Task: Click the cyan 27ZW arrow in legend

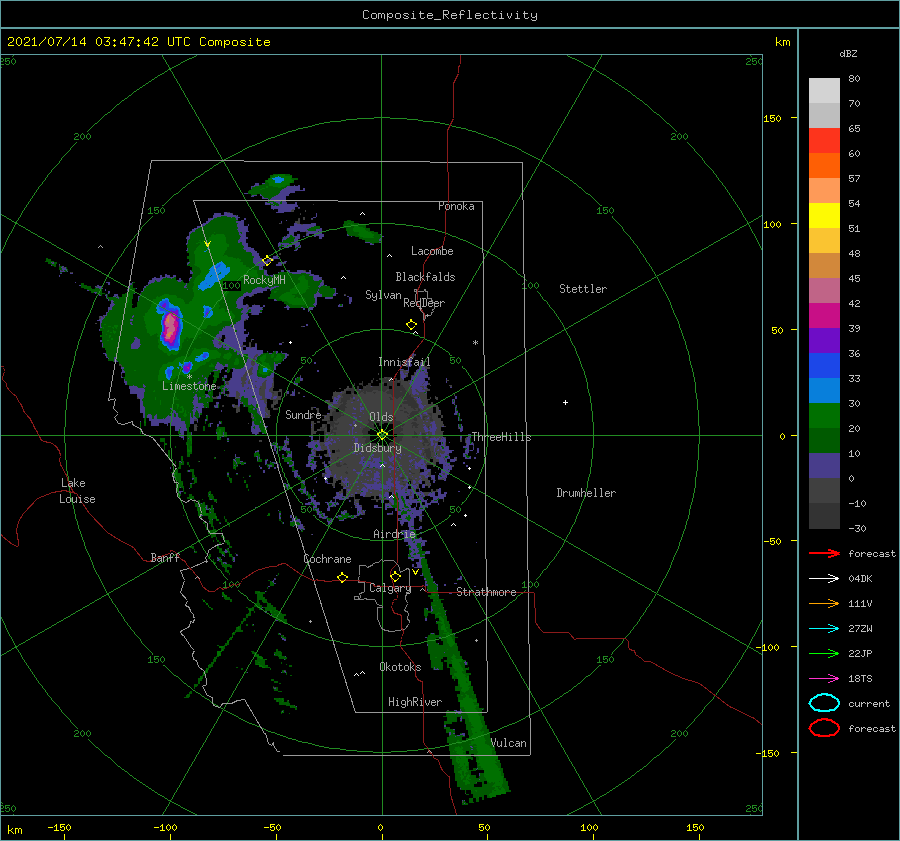Action: 824,629
